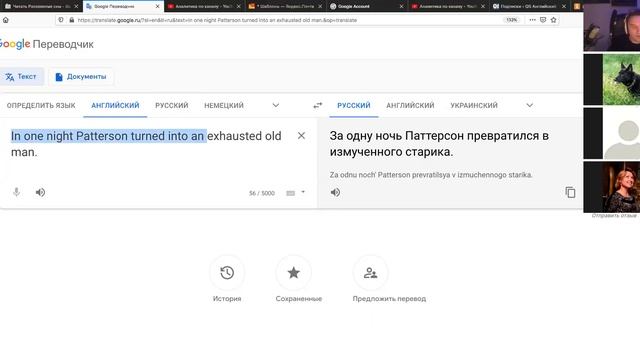Select the blank avatar participant thumbnail
This screenshot has height=360, width=640.
(x=611, y=133)
